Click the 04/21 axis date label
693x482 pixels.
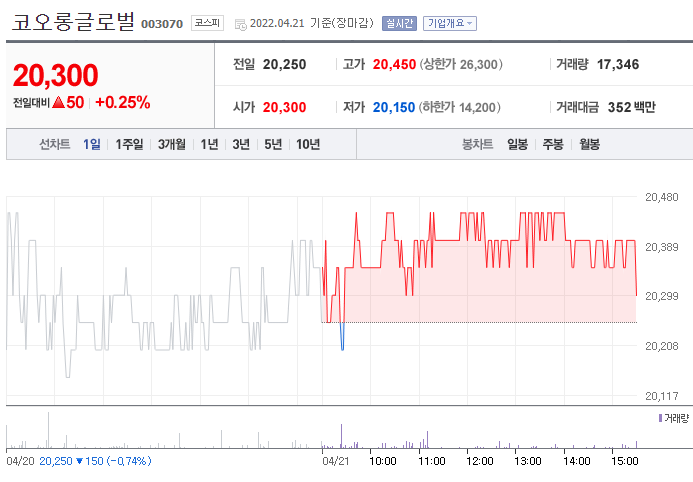(x=336, y=461)
